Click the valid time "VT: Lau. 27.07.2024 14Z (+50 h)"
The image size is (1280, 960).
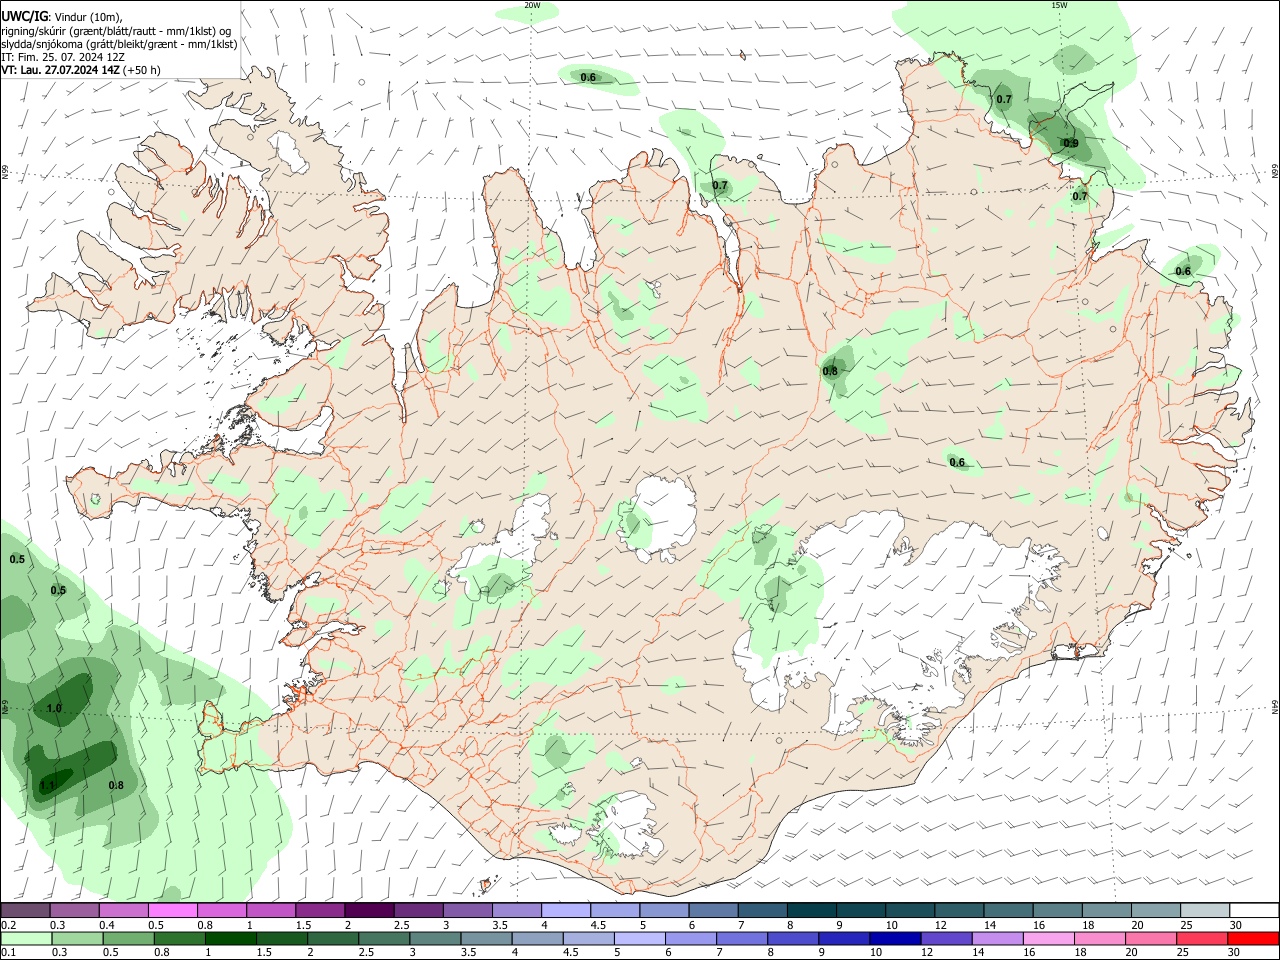(80, 70)
